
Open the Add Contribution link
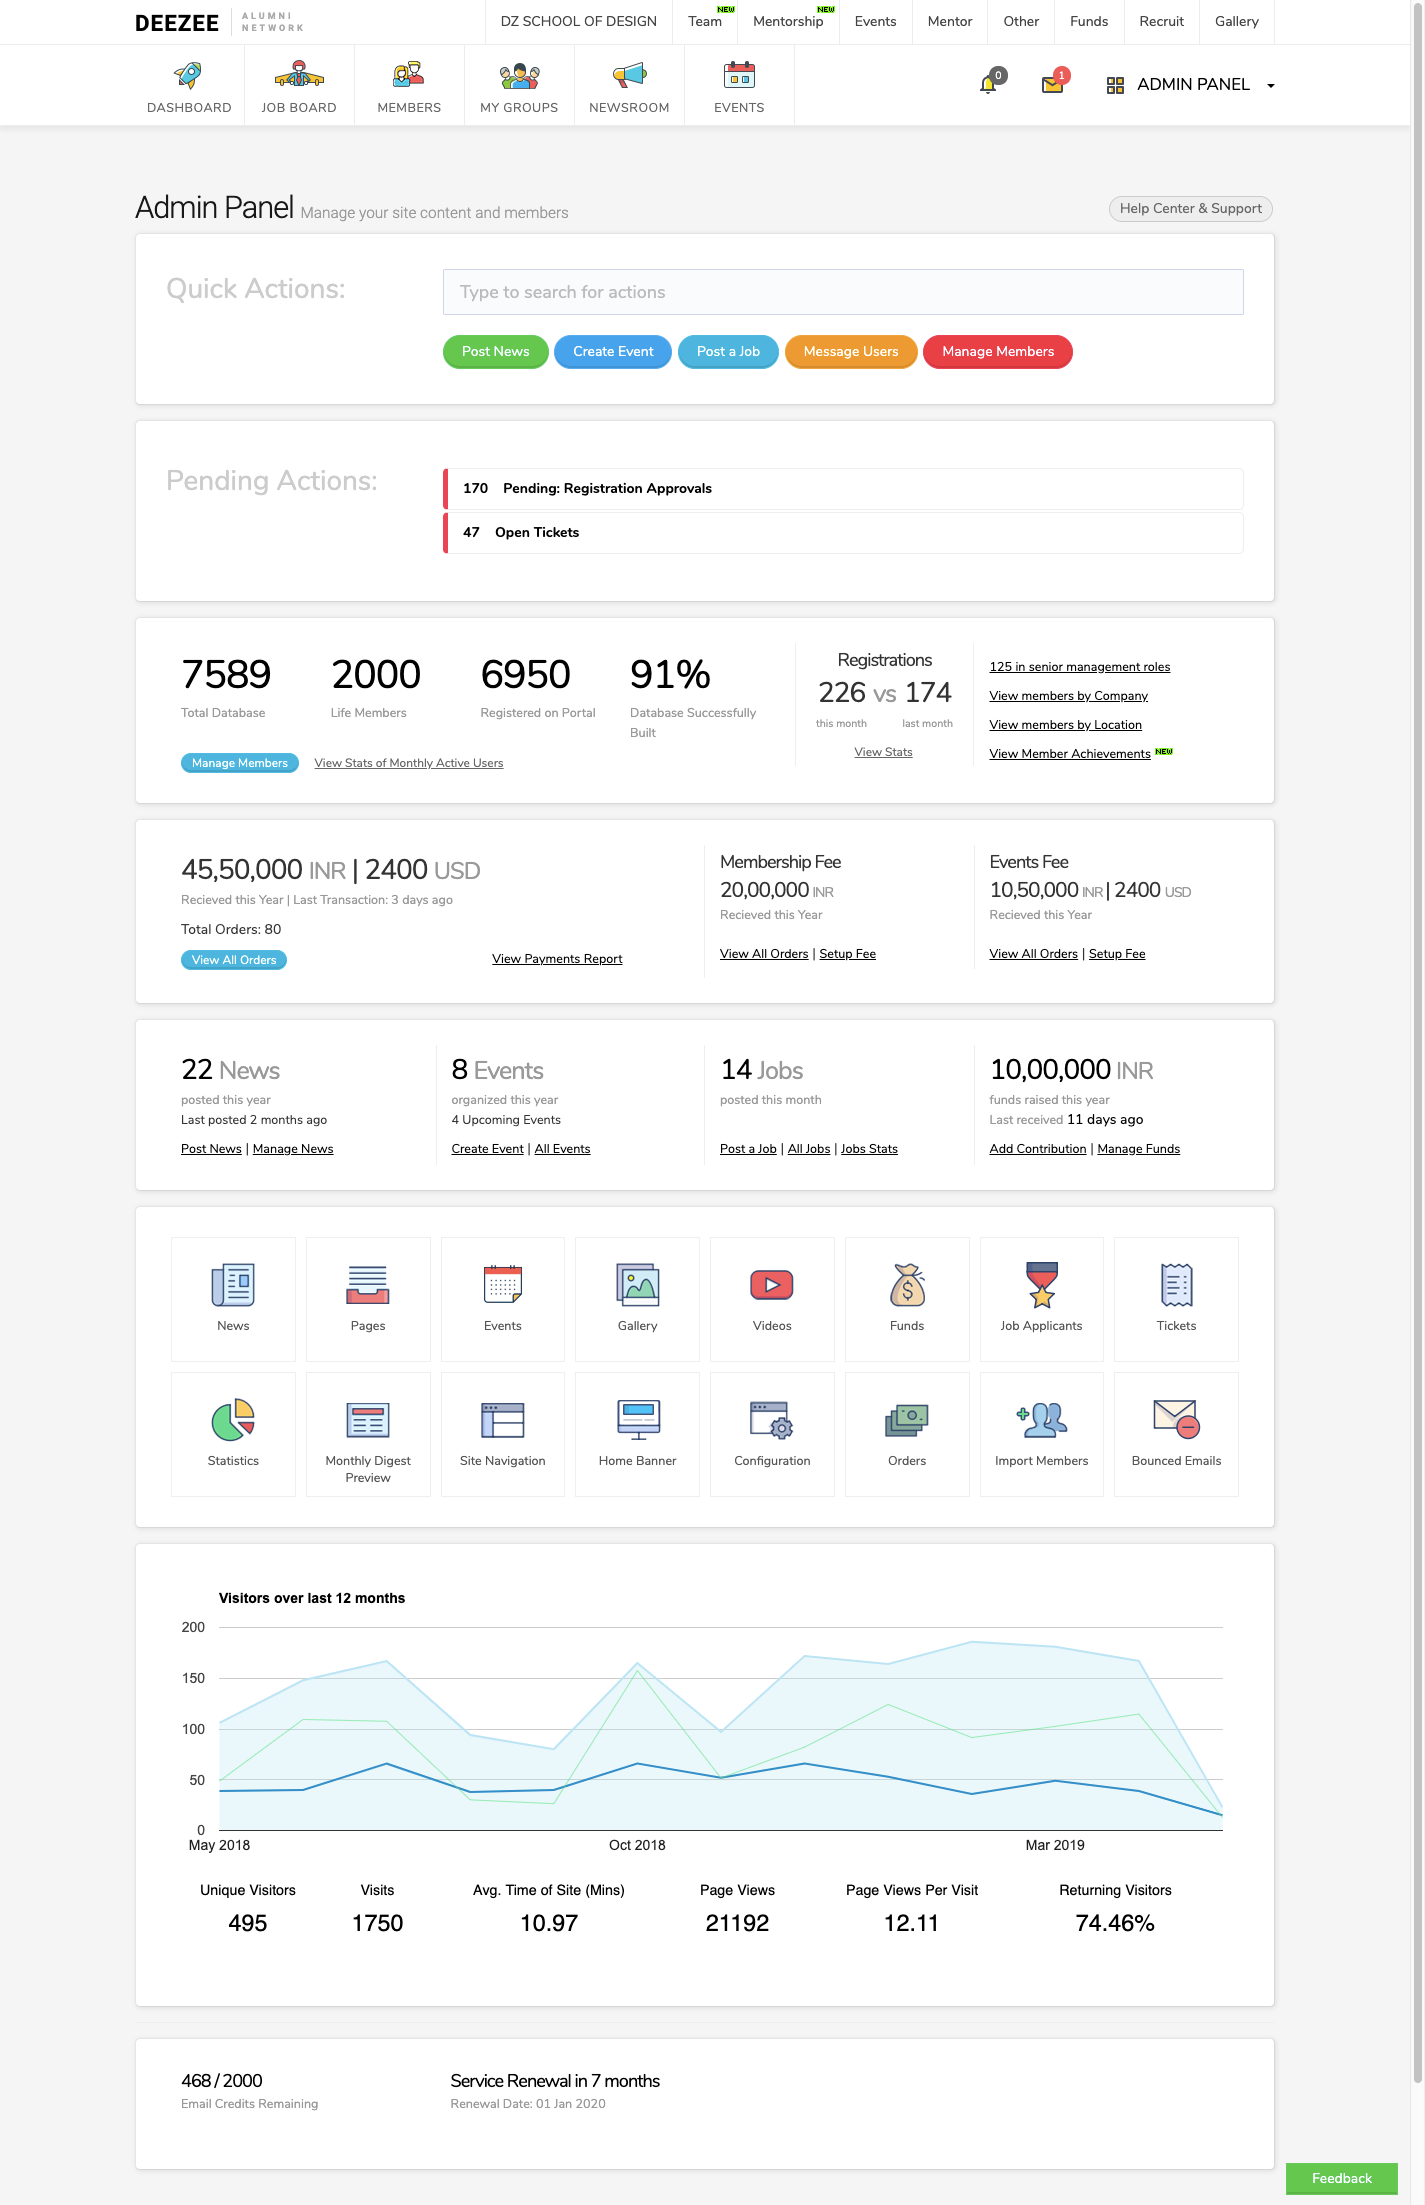tap(1038, 1149)
